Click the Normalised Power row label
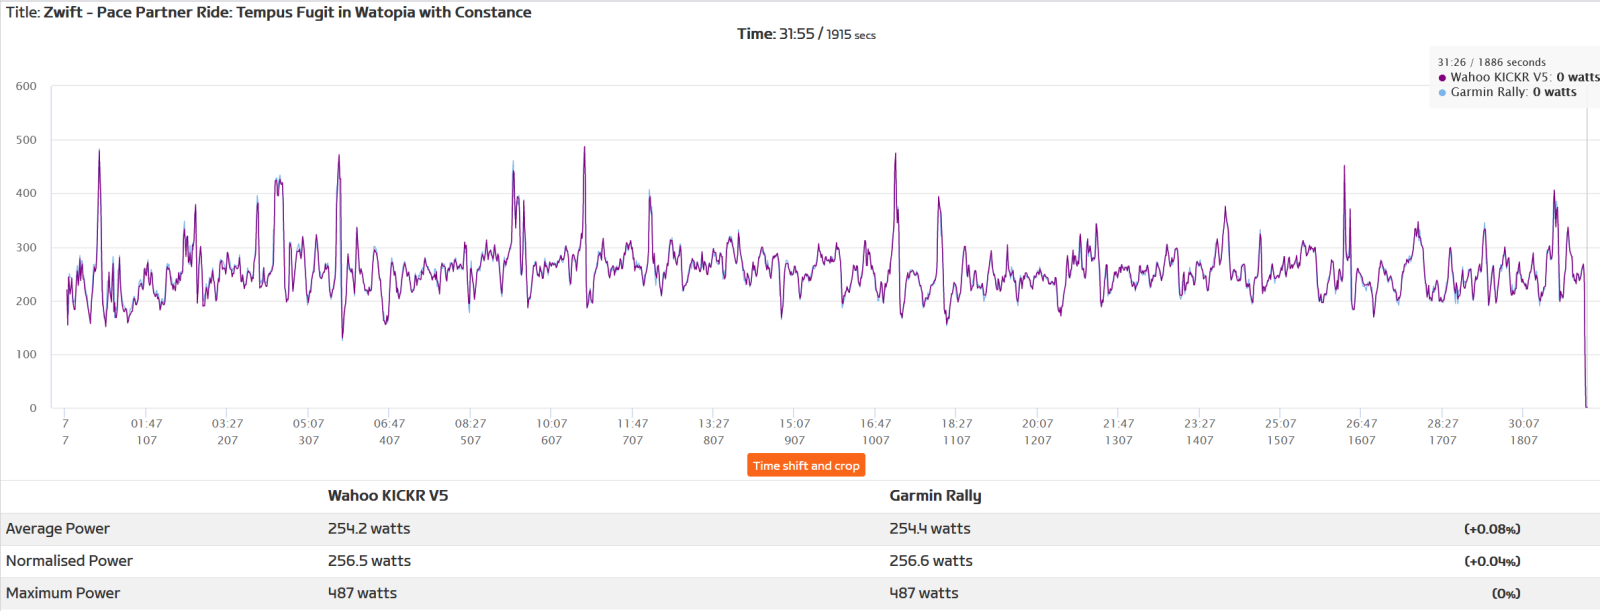 [69, 561]
